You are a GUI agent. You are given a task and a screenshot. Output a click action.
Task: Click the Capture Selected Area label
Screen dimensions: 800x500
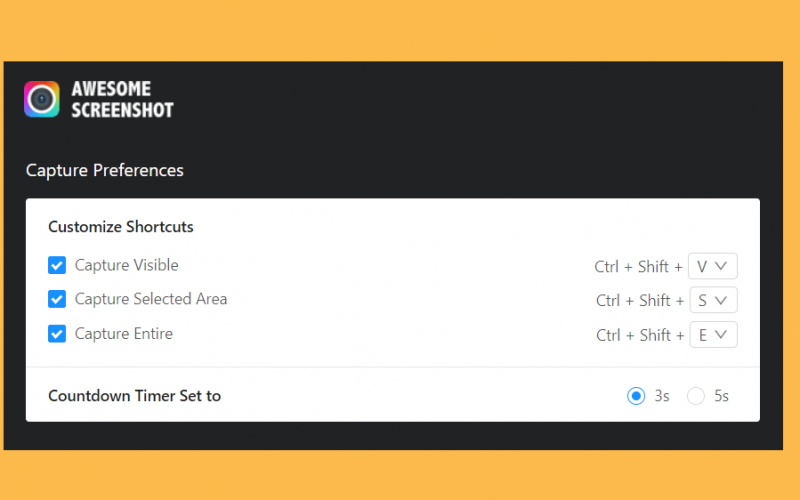(x=151, y=299)
